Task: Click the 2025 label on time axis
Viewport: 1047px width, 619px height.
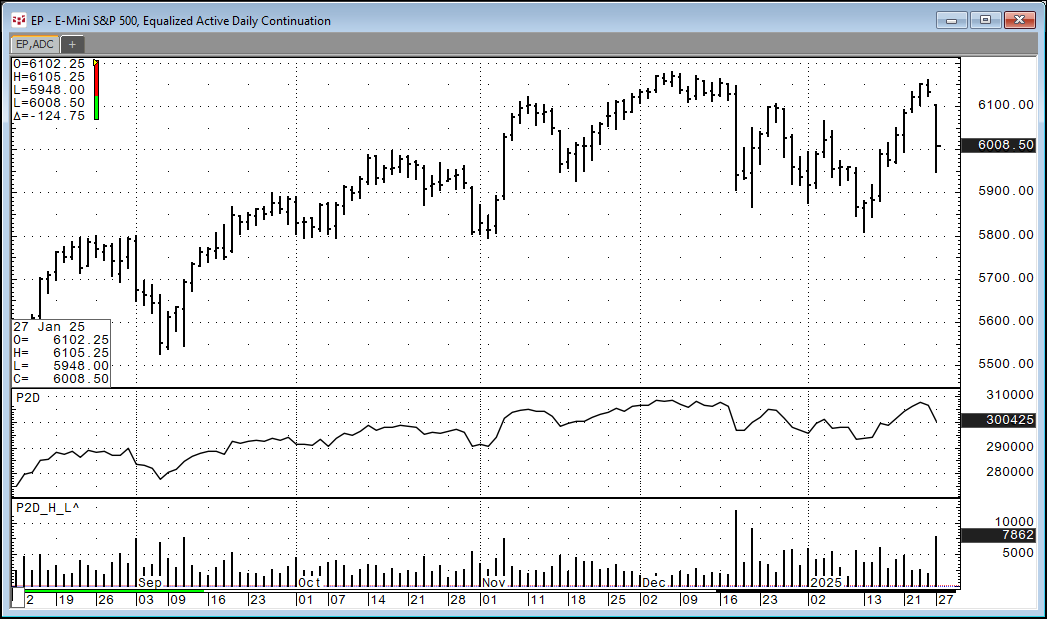Action: point(826,582)
